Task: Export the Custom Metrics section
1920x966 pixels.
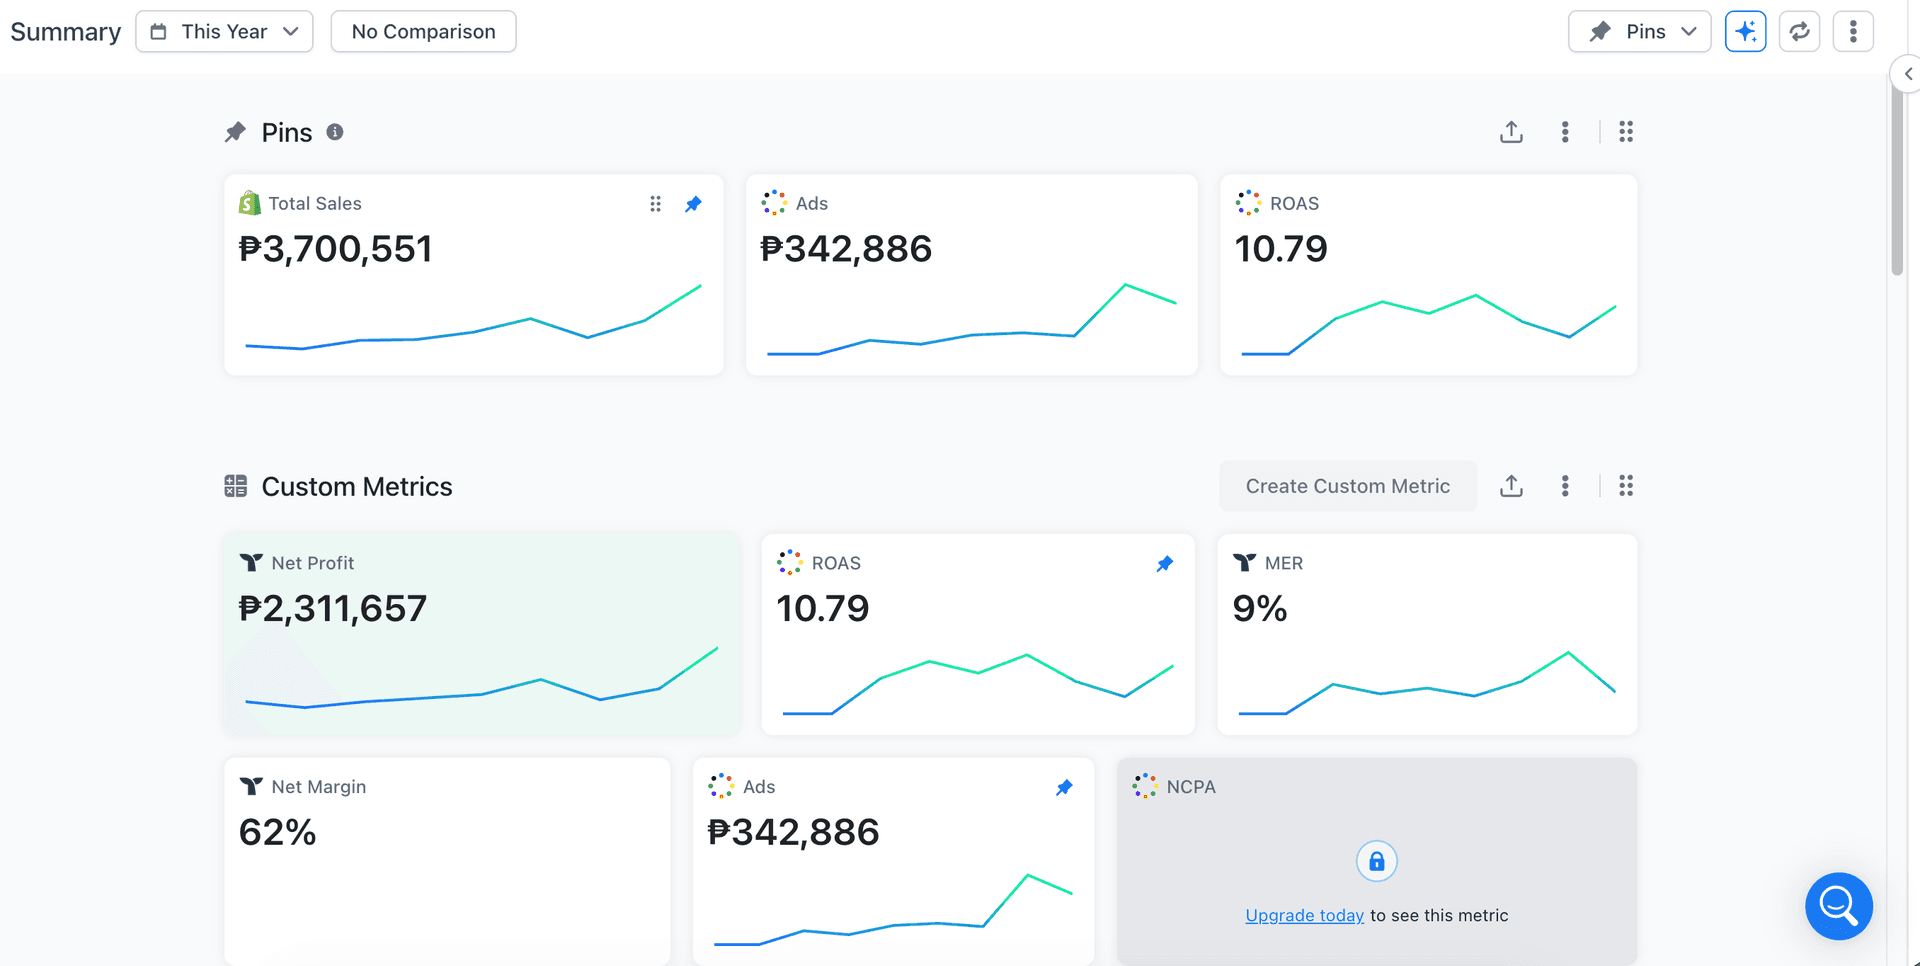Action: point(1511,486)
